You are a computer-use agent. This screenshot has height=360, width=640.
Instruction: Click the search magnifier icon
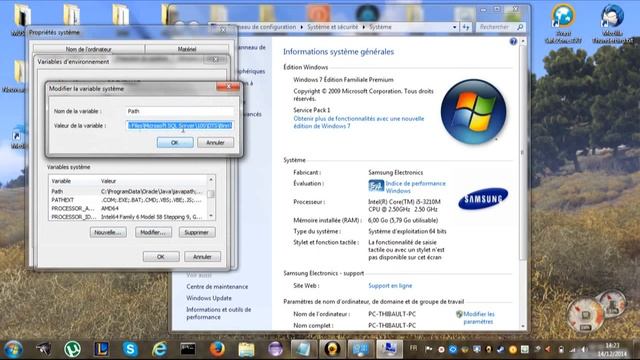520,27
